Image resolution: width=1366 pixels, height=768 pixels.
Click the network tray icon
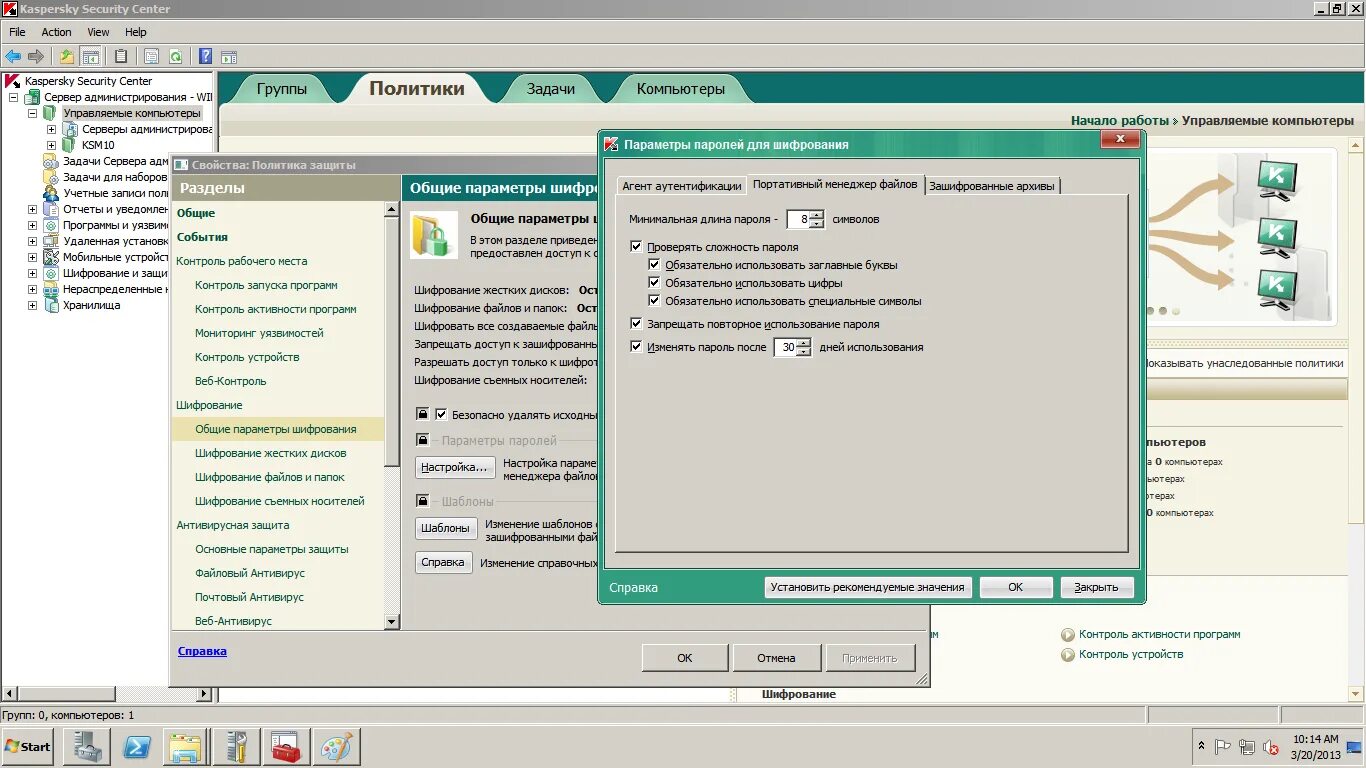click(x=1247, y=747)
